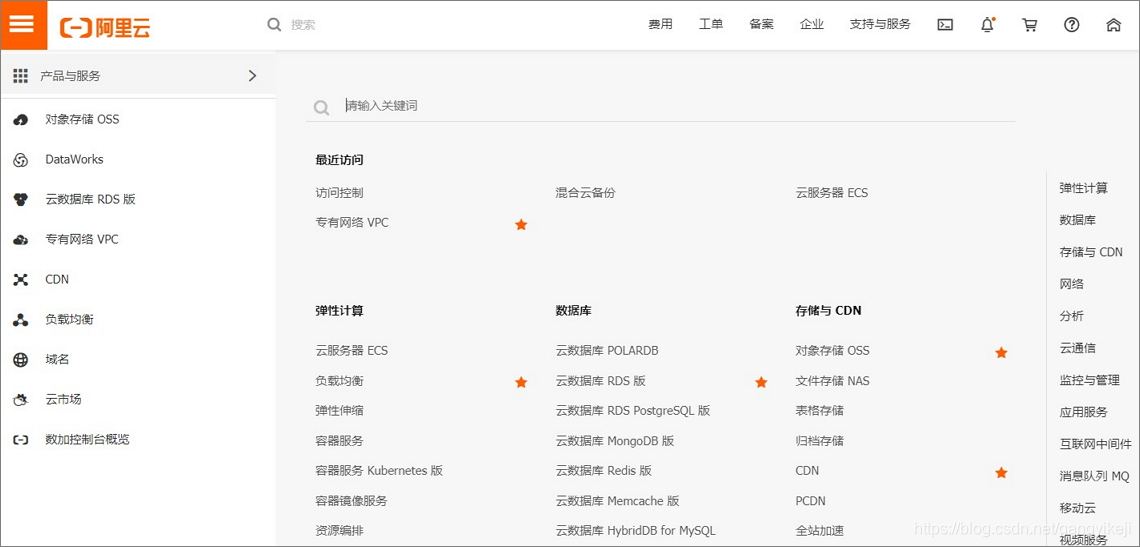Viewport: 1140px width, 547px height.
Task: Open 容器镜像服务 link
Action: [352, 500]
